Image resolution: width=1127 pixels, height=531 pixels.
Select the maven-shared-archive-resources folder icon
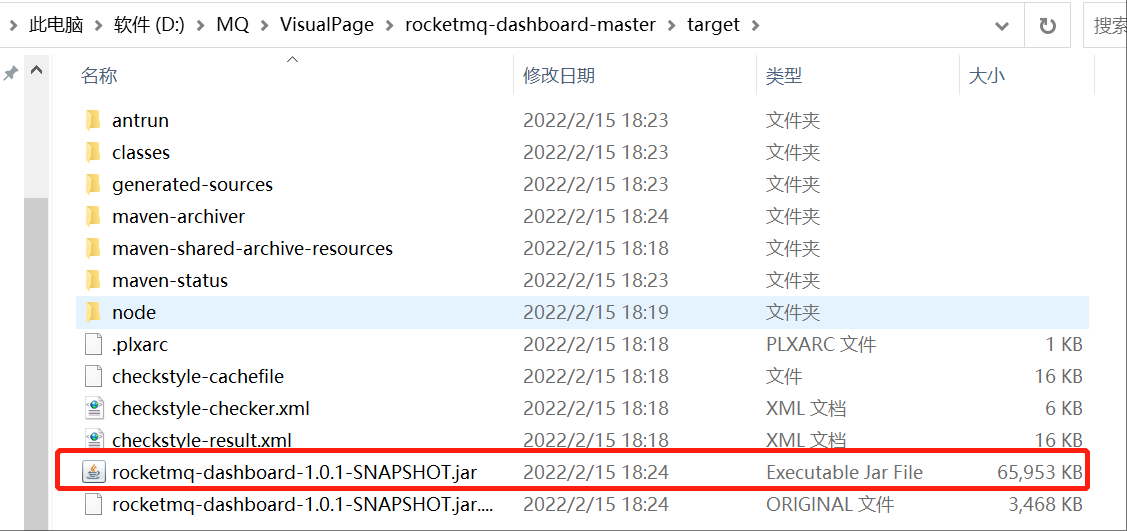click(x=93, y=249)
